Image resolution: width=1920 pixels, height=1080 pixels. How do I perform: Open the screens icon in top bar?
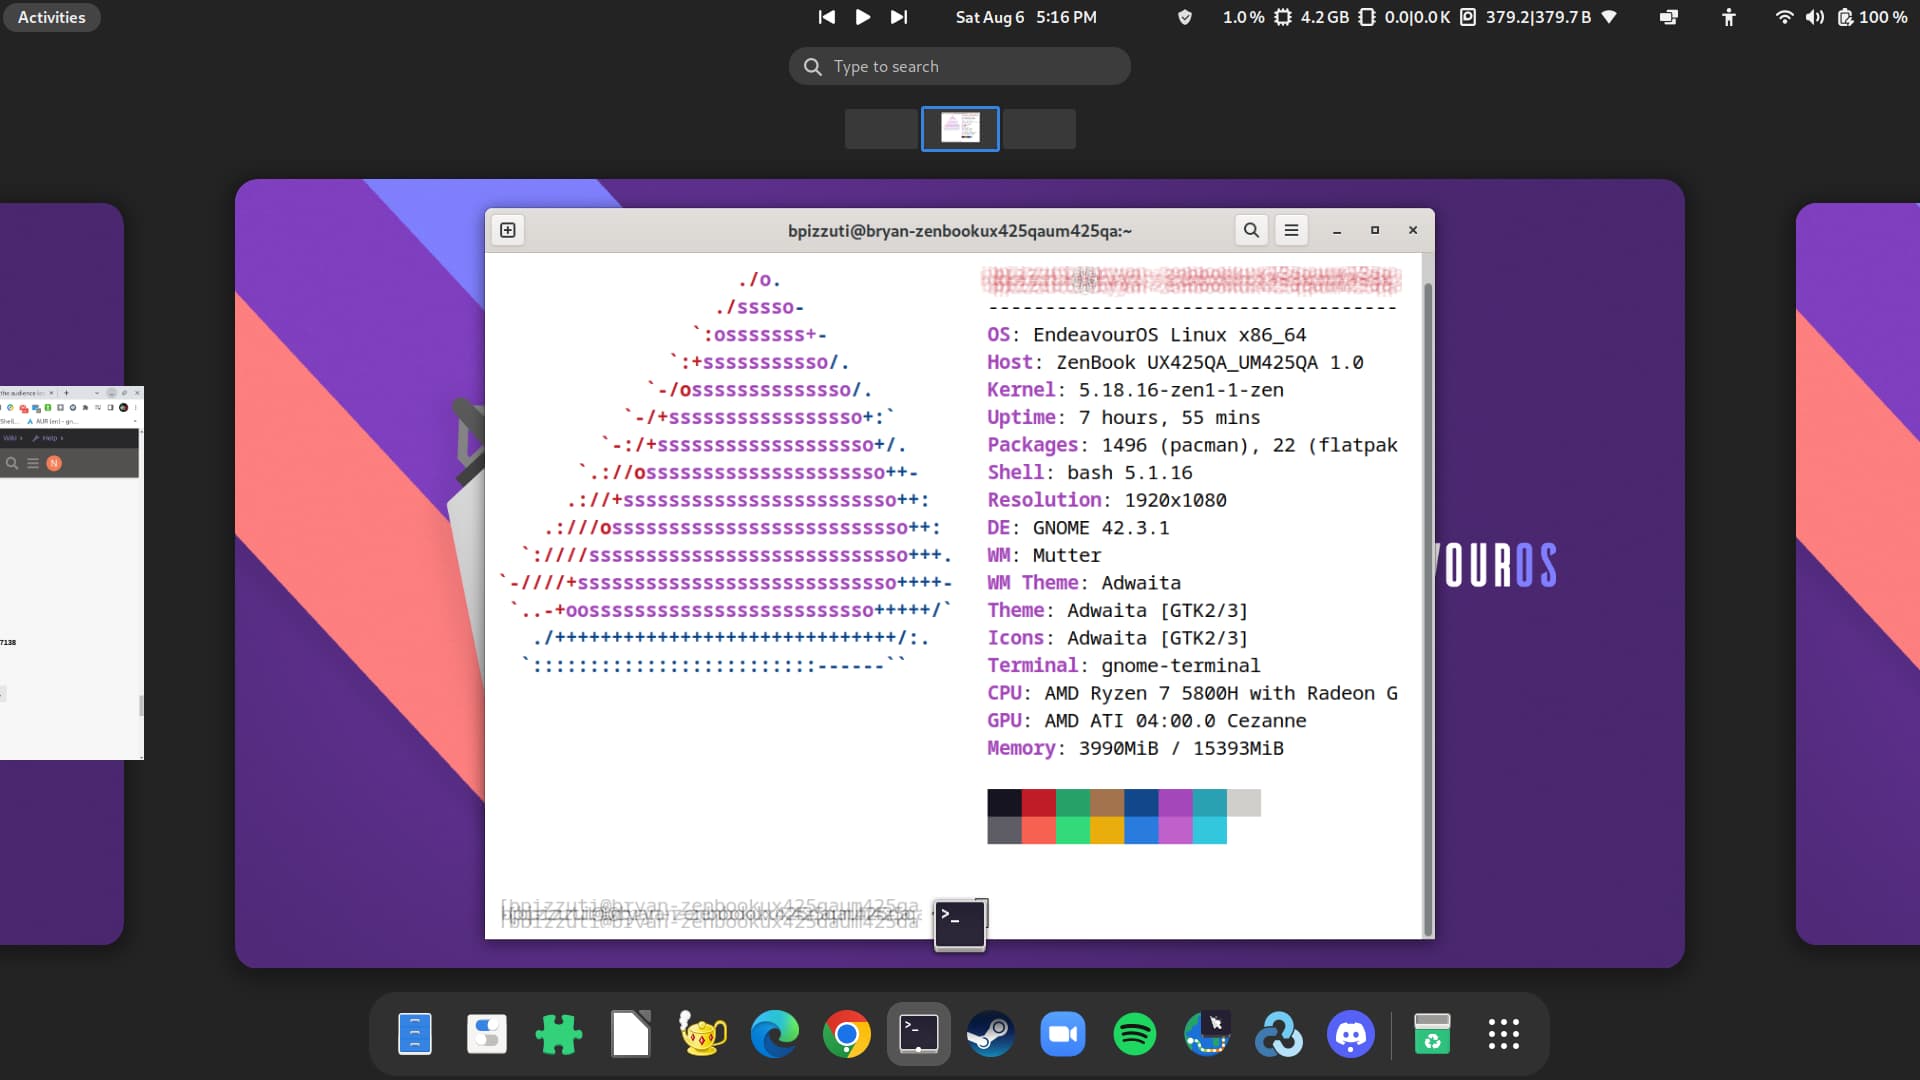pyautogui.click(x=1669, y=17)
